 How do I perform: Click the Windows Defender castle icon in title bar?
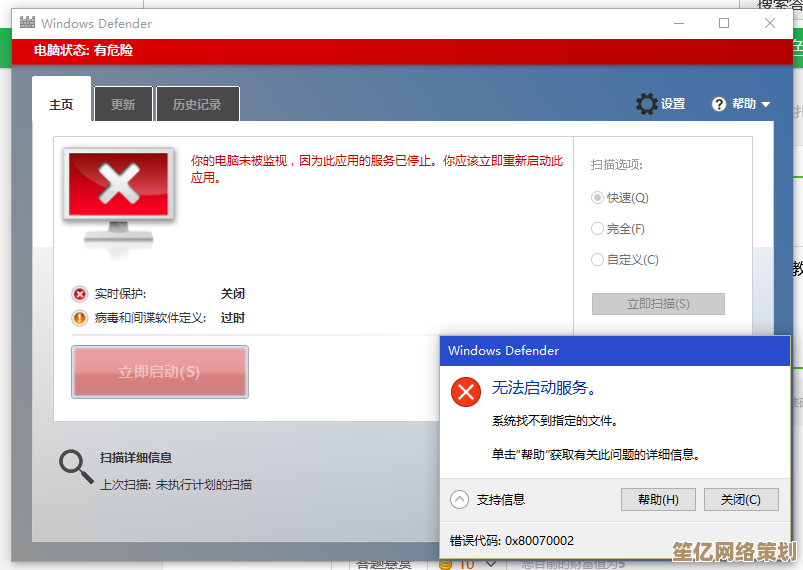(x=27, y=23)
